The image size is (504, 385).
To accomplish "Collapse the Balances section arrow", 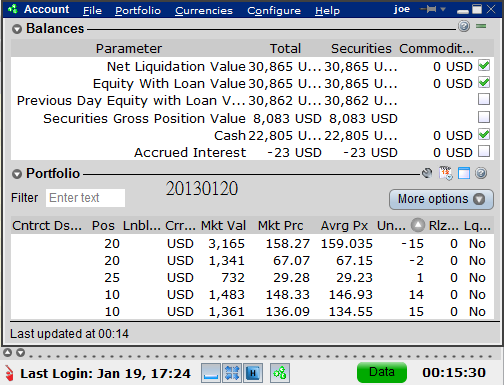I will click(x=17, y=29).
